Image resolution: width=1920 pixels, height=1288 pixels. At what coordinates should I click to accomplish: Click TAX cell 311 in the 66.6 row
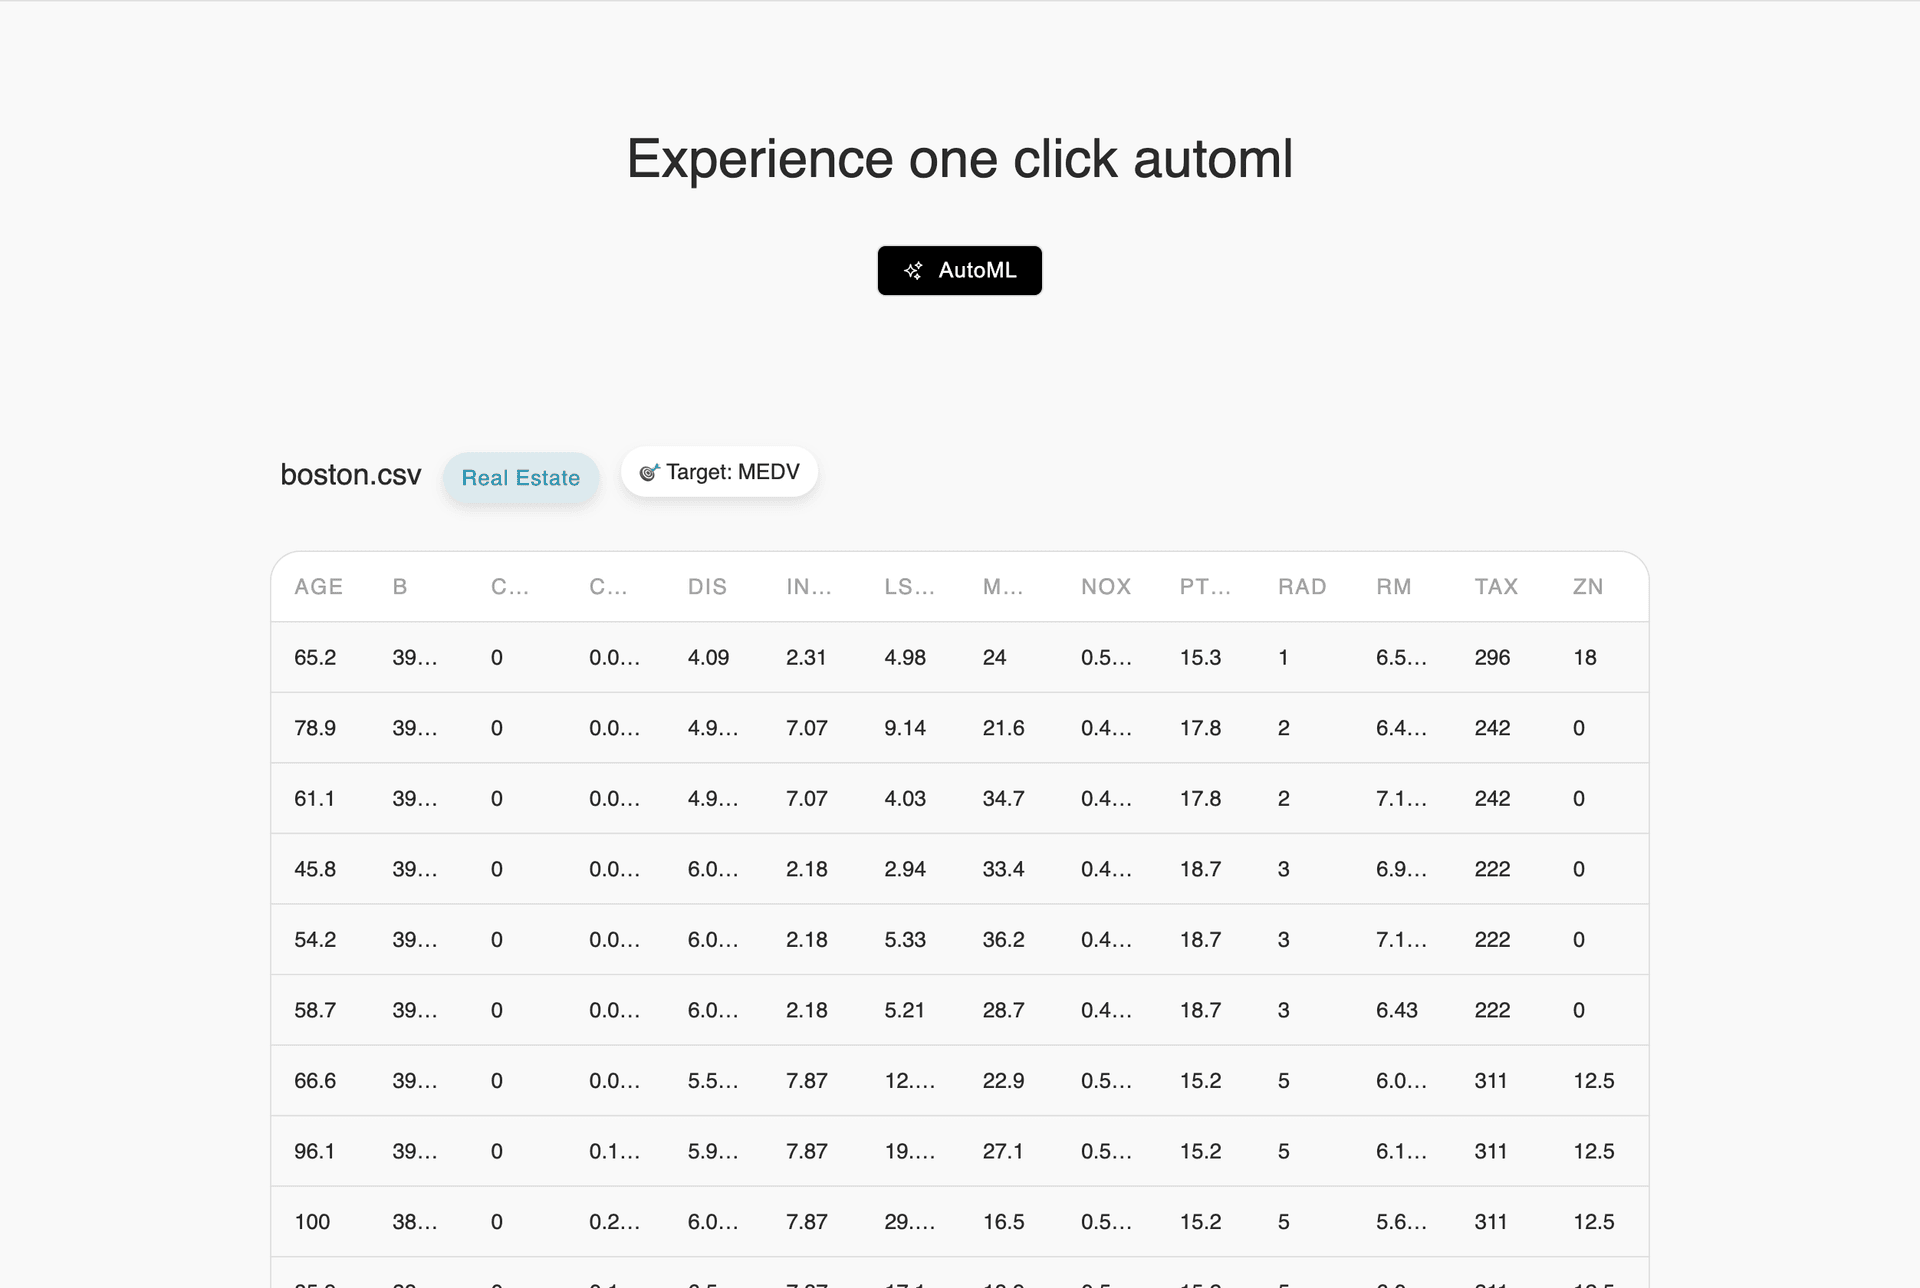click(x=1491, y=1081)
